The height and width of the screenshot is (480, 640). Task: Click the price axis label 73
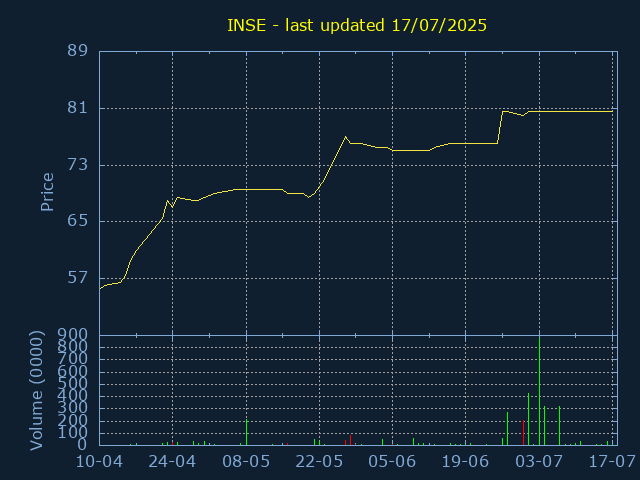tap(78, 165)
